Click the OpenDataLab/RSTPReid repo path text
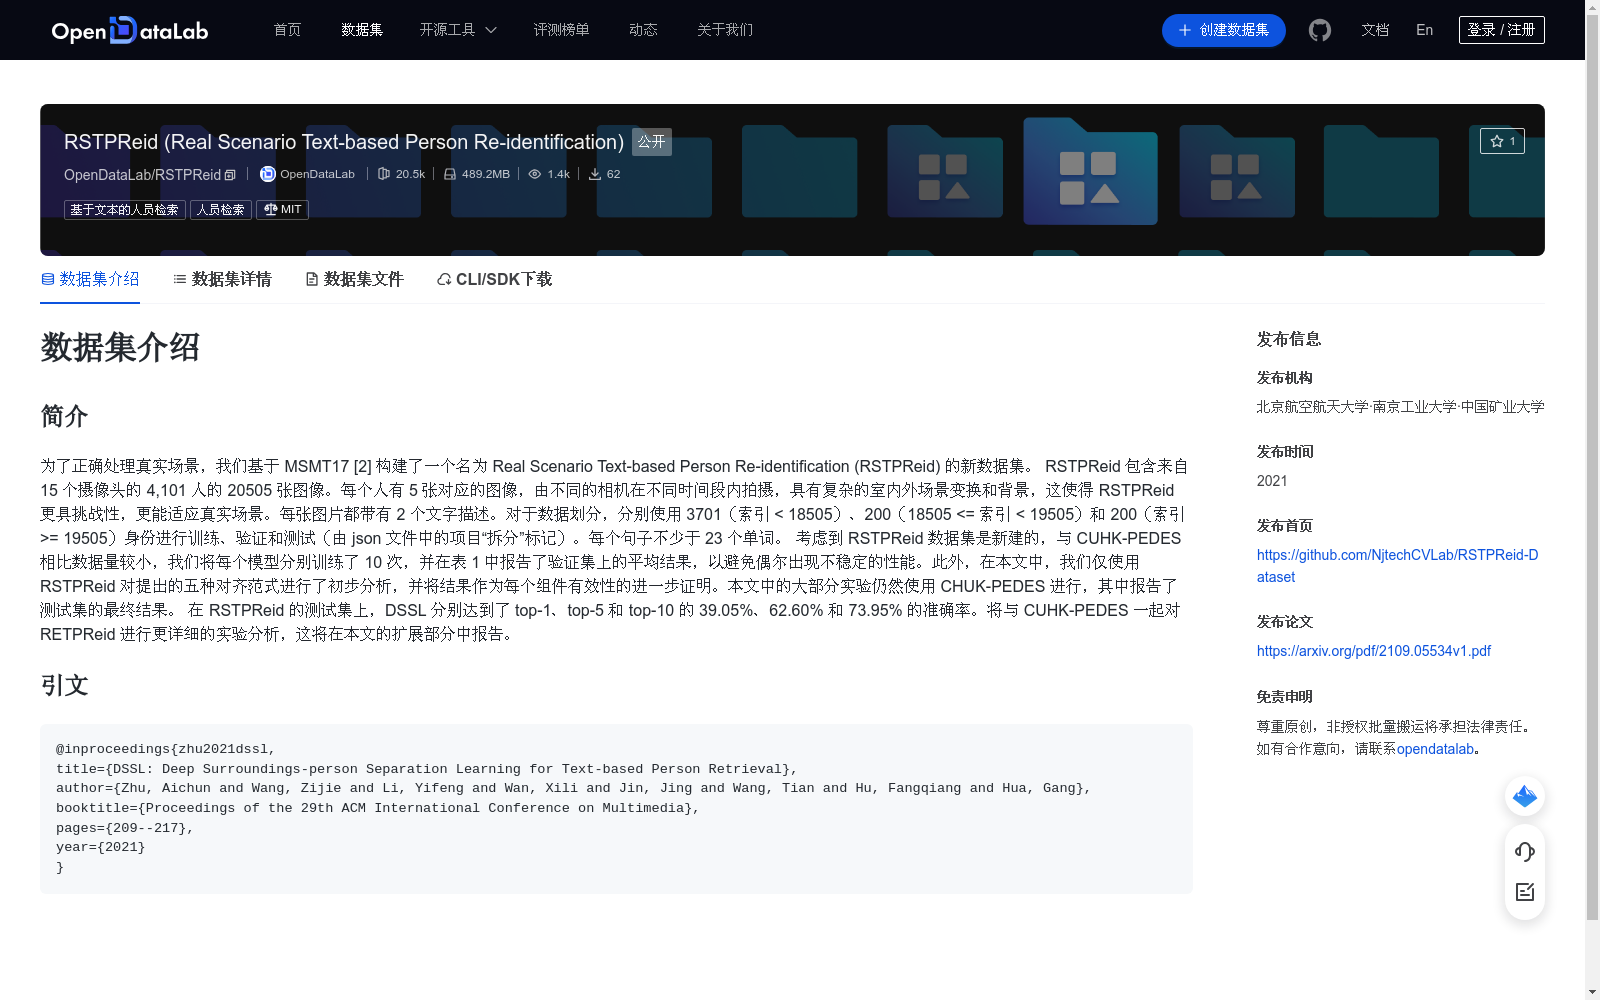The height and width of the screenshot is (1000, 1600). 142,175
